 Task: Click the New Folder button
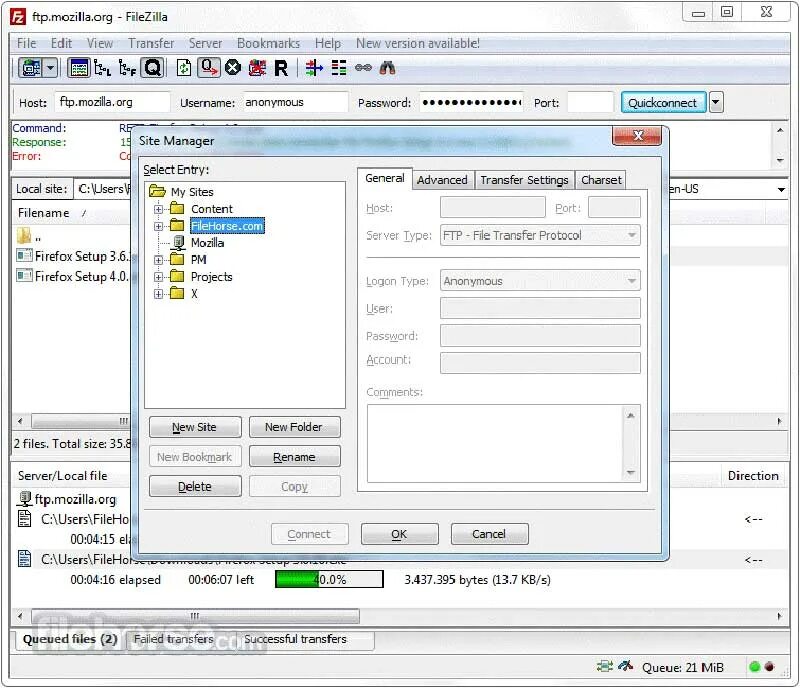click(294, 427)
